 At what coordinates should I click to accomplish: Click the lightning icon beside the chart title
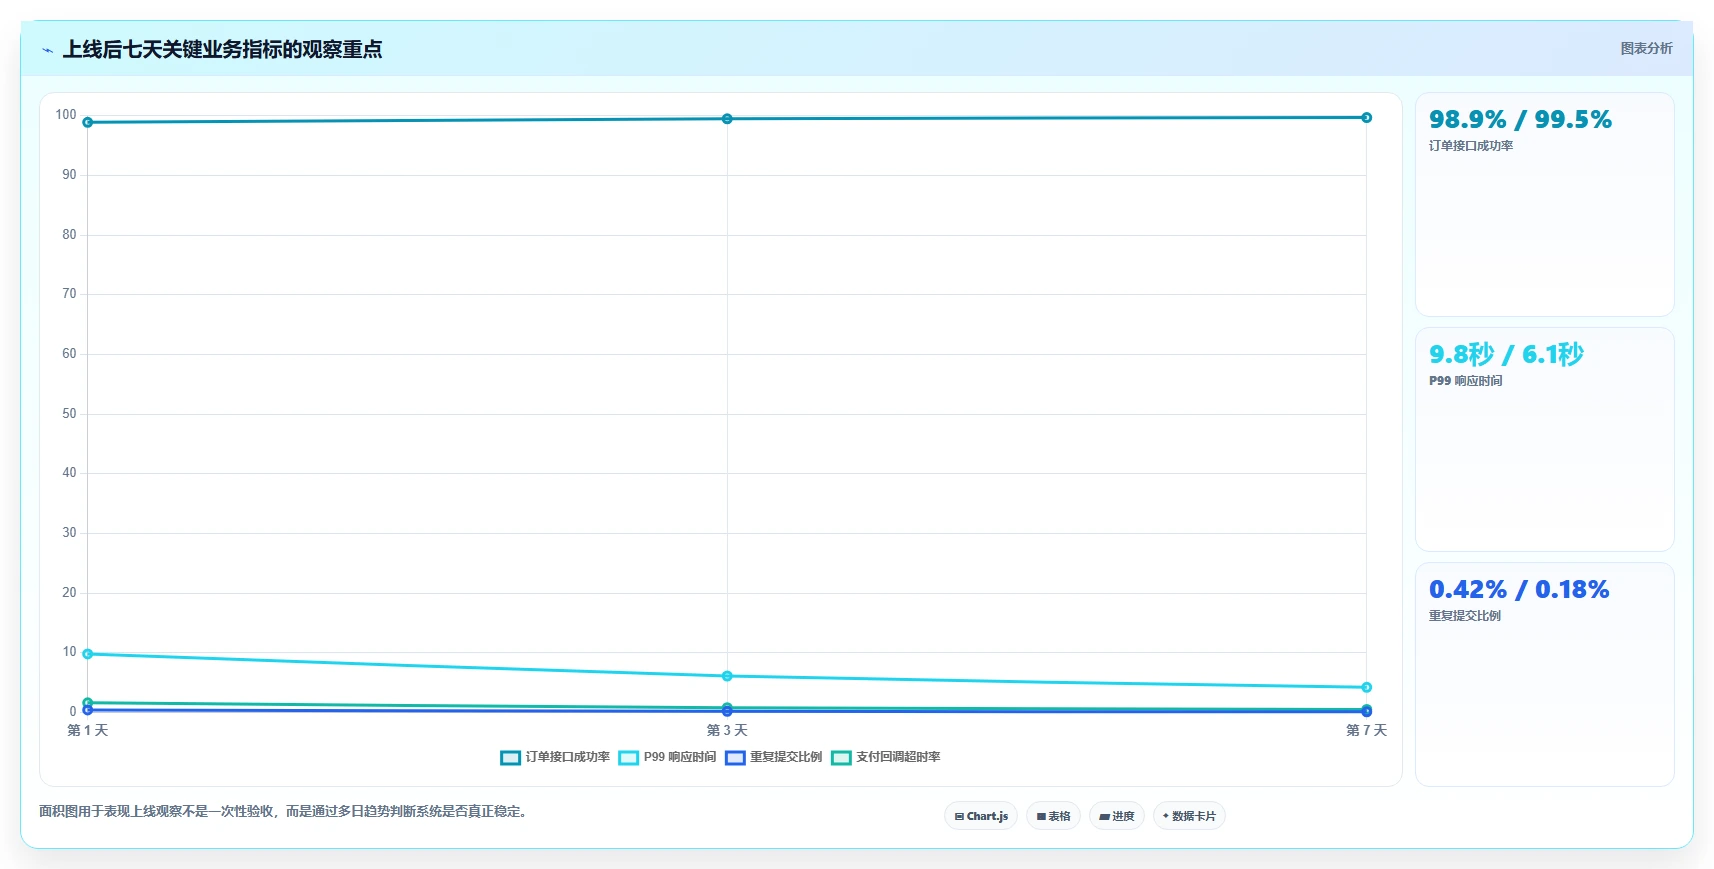(x=47, y=49)
